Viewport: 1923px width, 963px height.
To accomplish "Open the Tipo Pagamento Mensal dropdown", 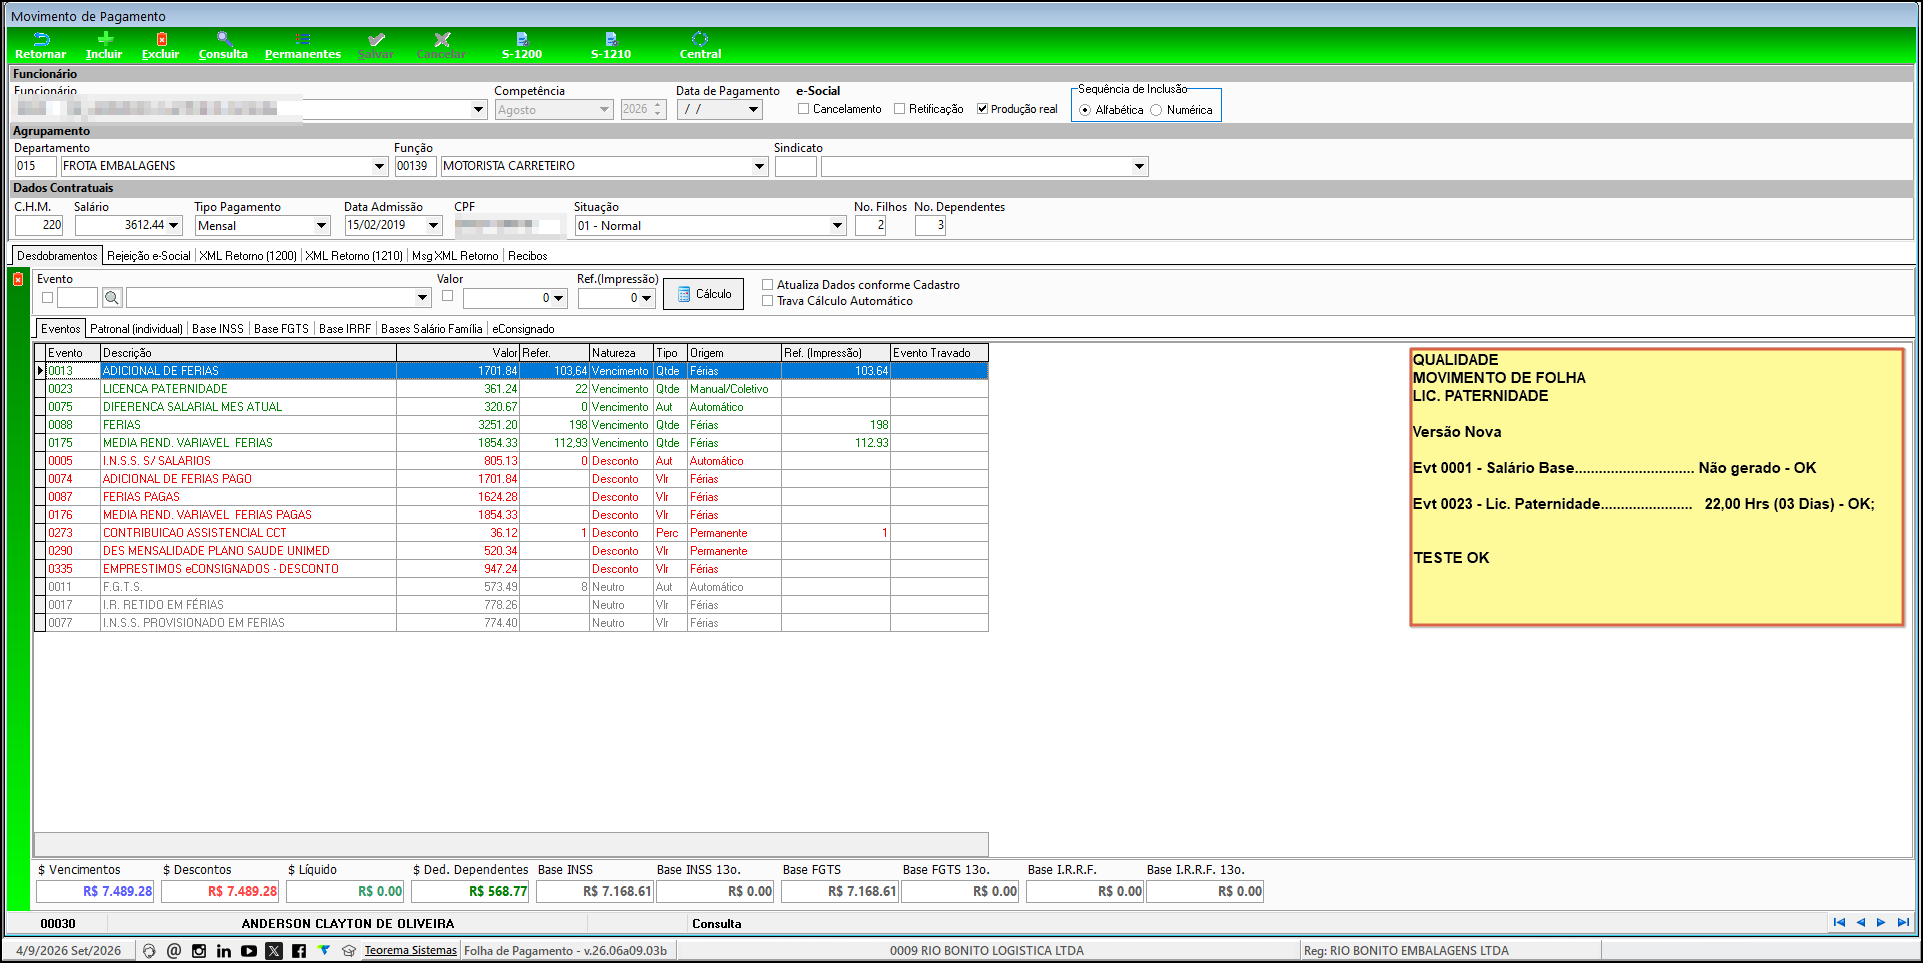I will coord(321,226).
